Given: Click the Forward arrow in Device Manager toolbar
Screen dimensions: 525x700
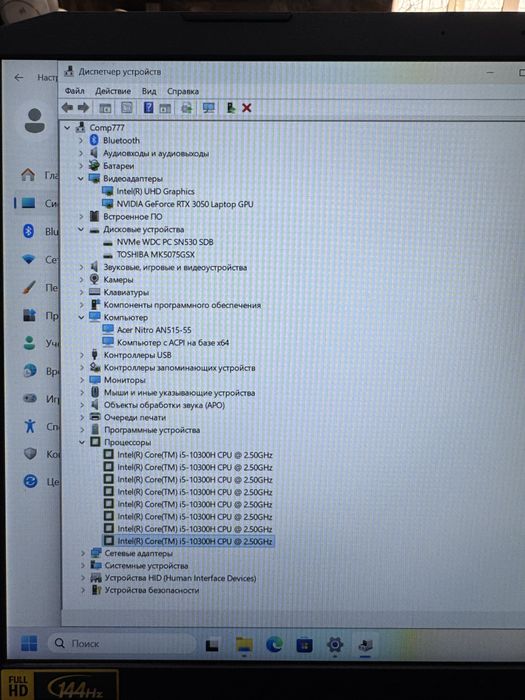Looking at the screenshot, I should pyautogui.click(x=83, y=108).
